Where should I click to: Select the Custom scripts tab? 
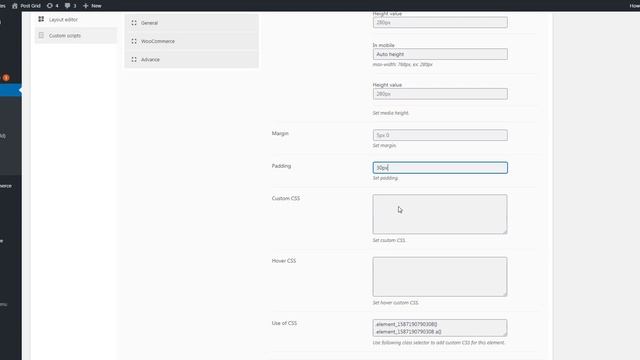pos(76,36)
